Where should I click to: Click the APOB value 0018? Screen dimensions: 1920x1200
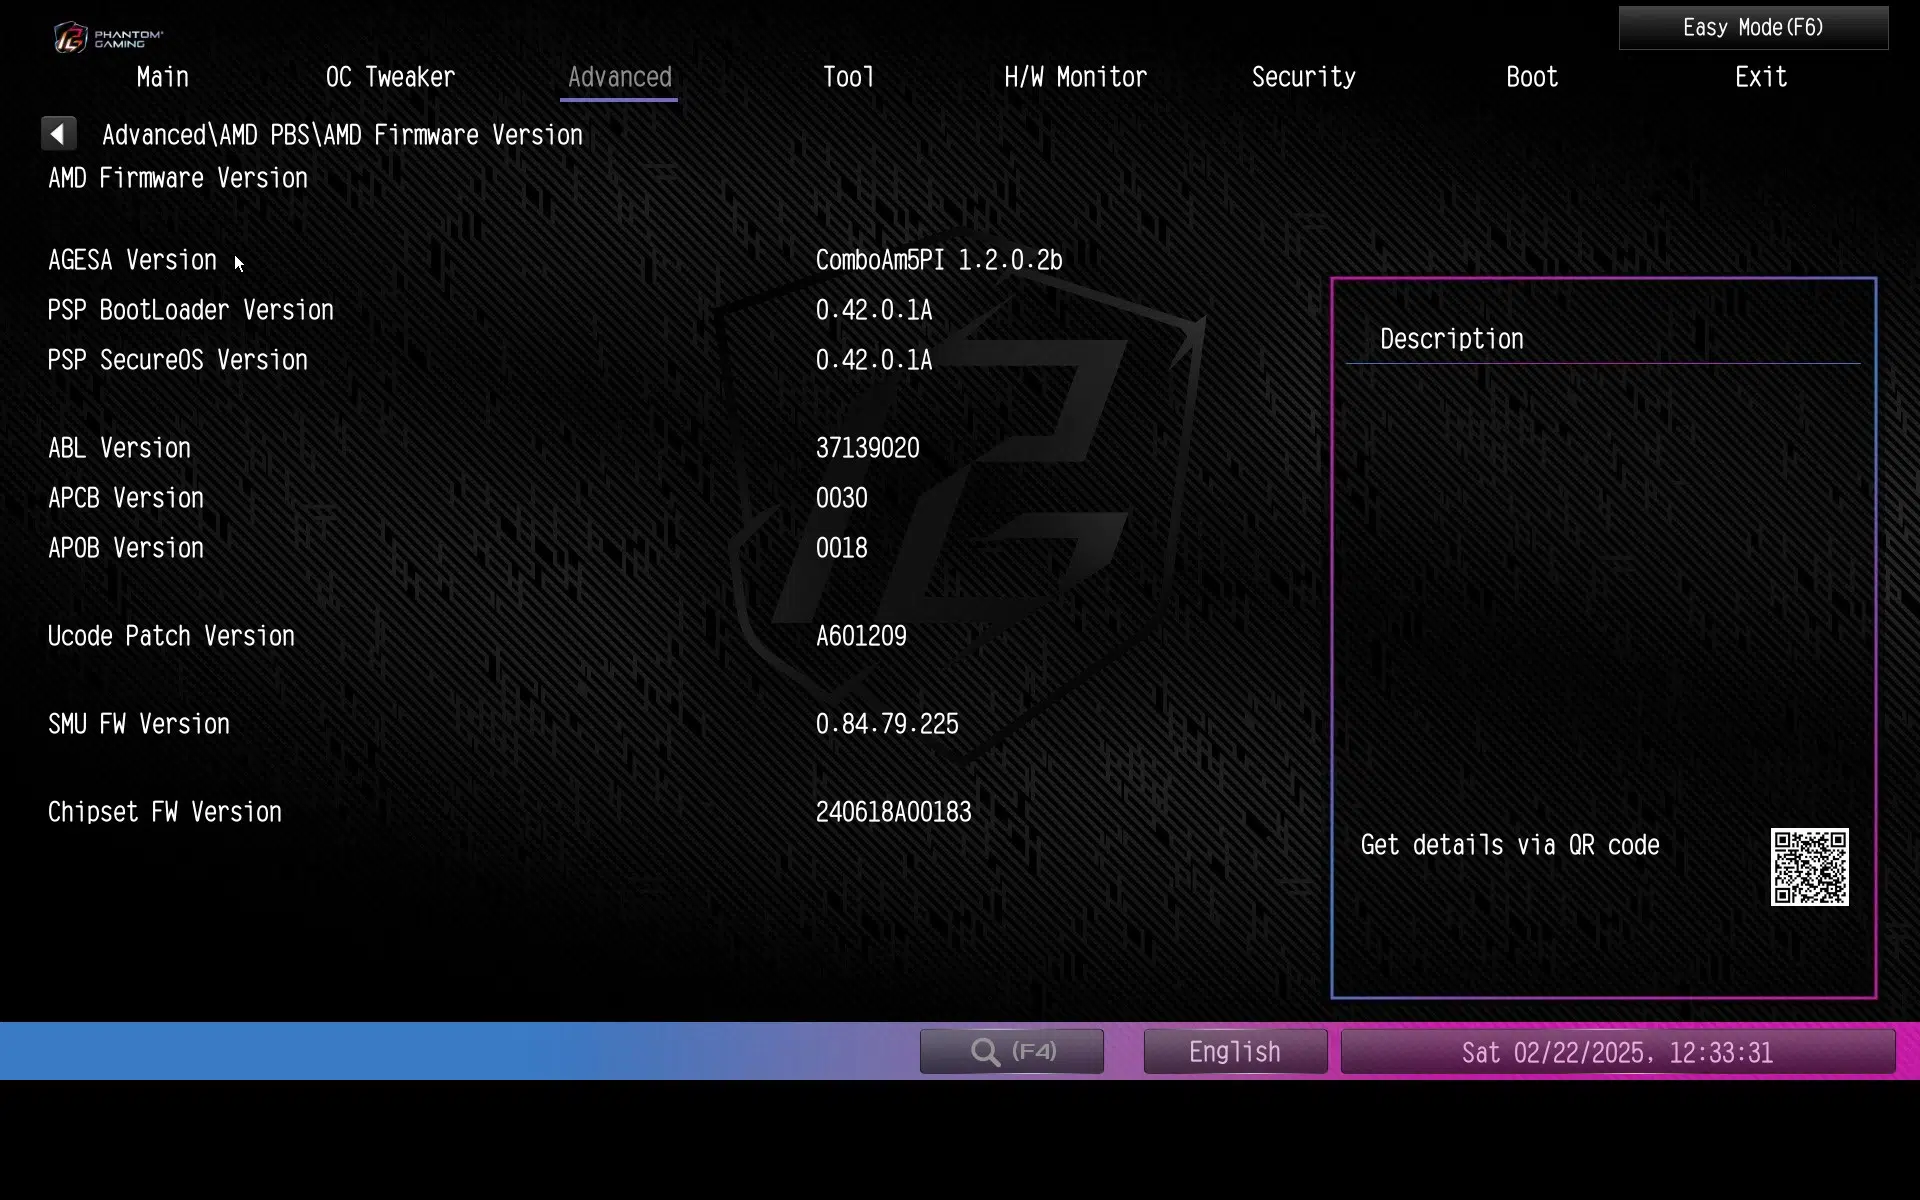click(841, 548)
